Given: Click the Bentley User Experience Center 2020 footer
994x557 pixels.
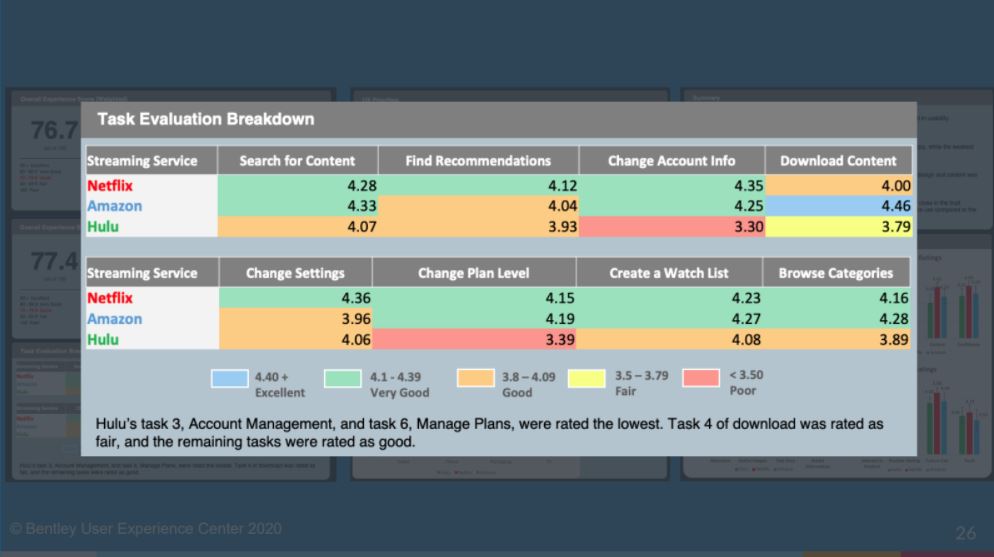Looking at the screenshot, I should pyautogui.click(x=146, y=528).
